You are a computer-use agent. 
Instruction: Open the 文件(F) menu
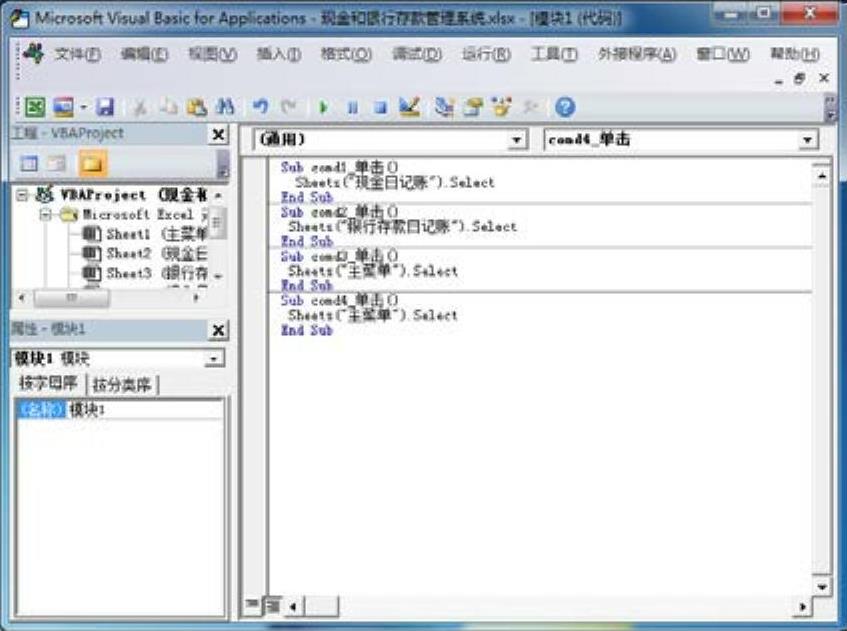[x=77, y=54]
